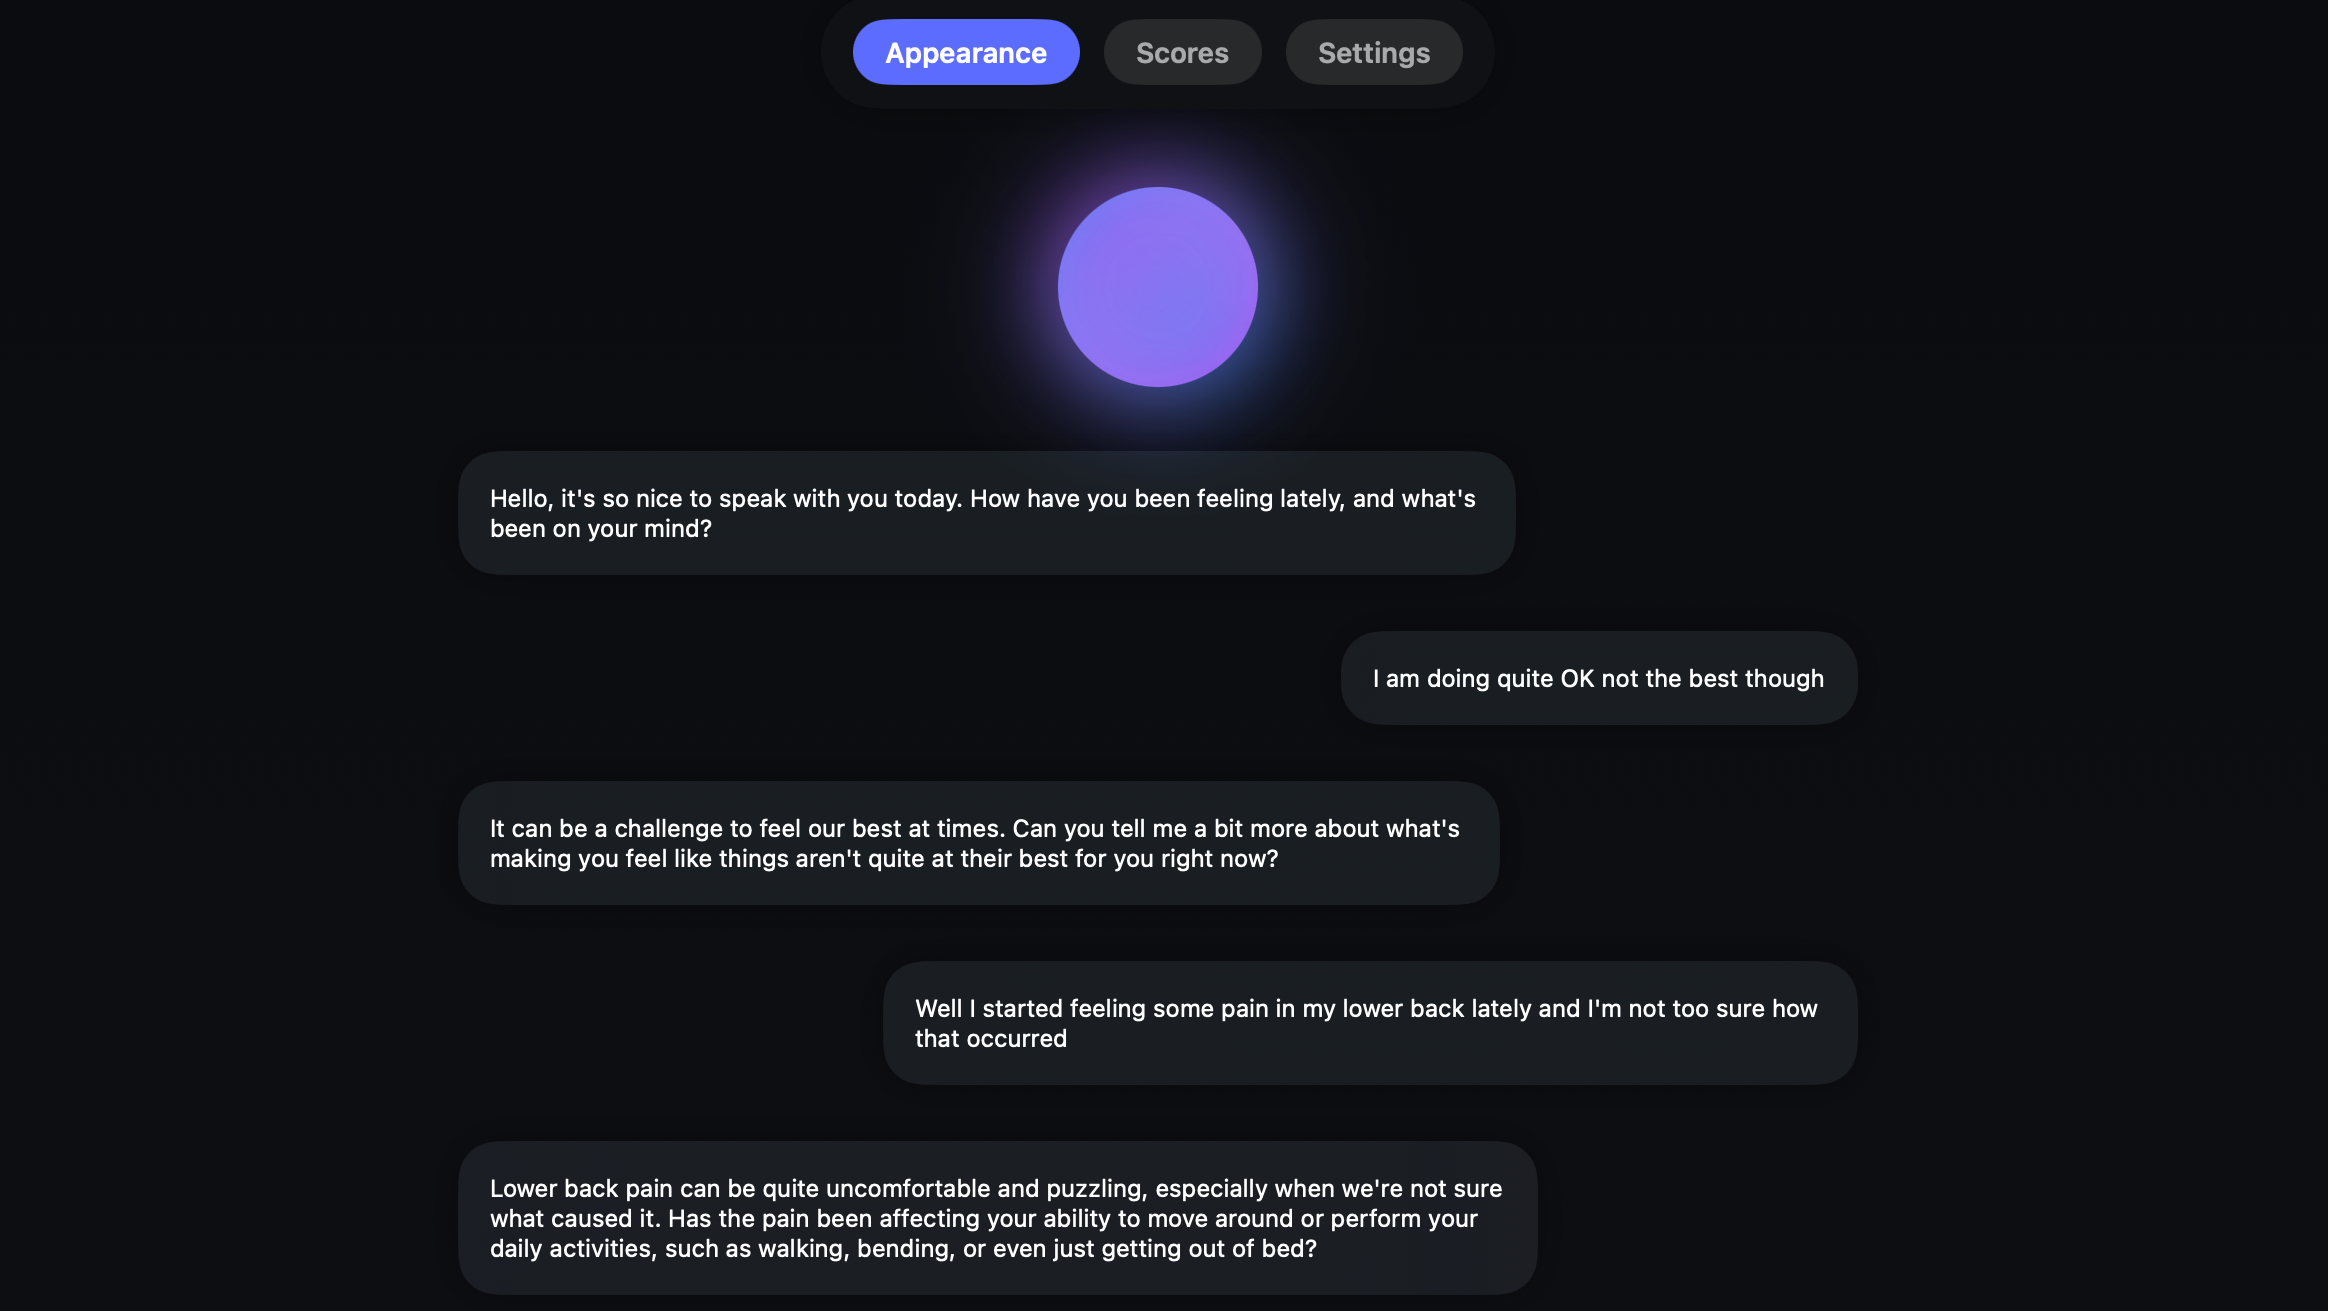Viewport: 2328px width, 1311px height.
Task: Click the glowing purple orb avatar
Action: 1157,287
